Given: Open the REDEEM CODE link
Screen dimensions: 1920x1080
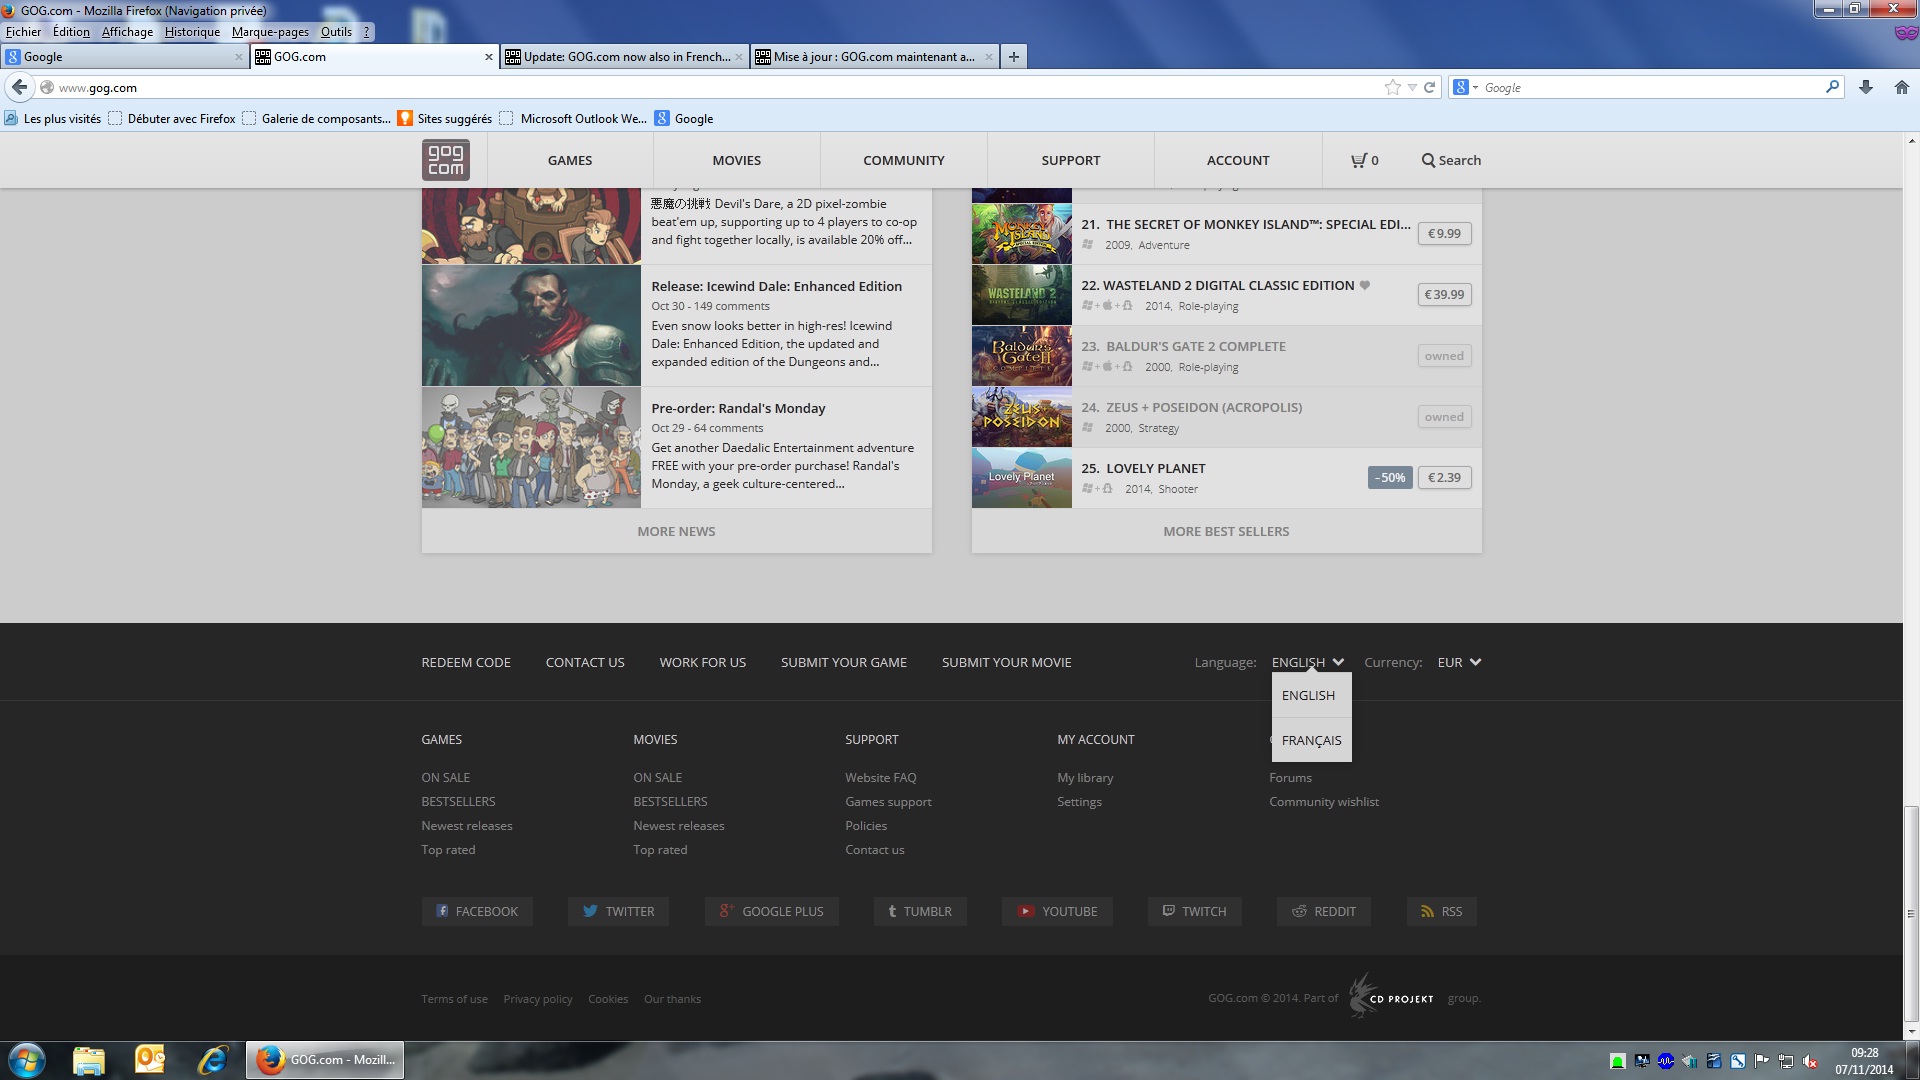Looking at the screenshot, I should 466,662.
